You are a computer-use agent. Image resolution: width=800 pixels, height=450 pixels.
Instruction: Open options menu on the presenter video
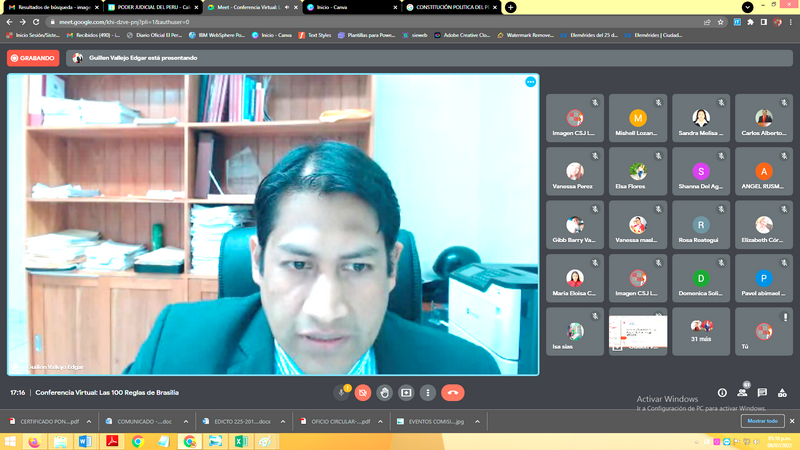pos(530,82)
